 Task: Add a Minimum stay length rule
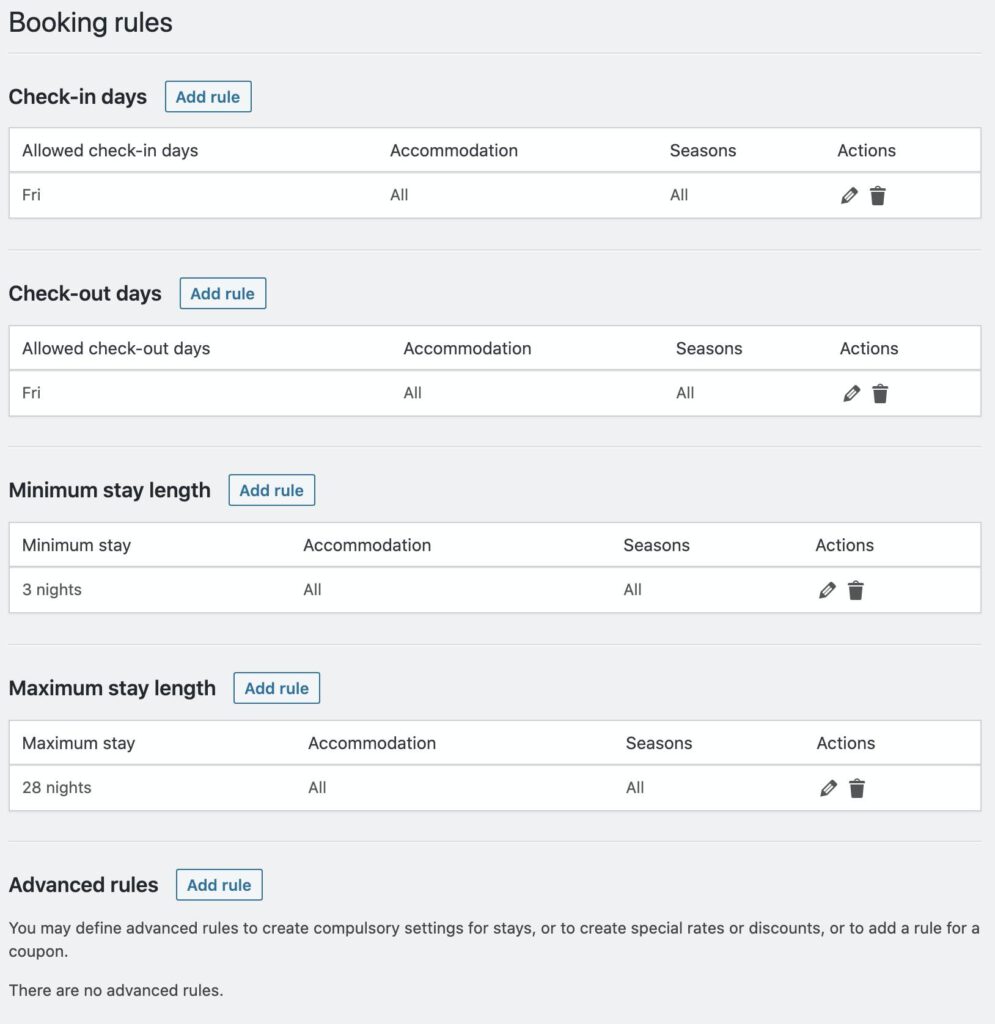pos(272,490)
